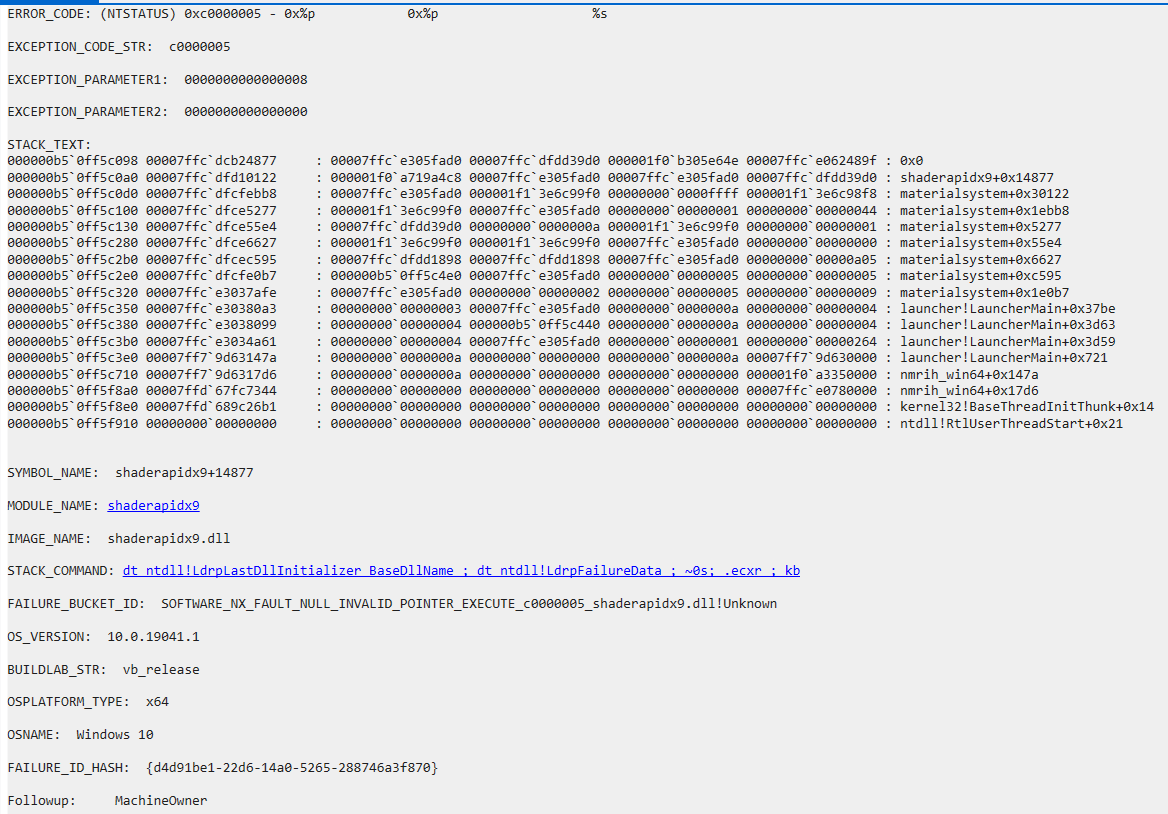Select the FAILURE_BUCKET_ID value SOFTWARE_NX_FAULT_NULL_INVALID_POINTER_EXECUTE

pos(469,603)
